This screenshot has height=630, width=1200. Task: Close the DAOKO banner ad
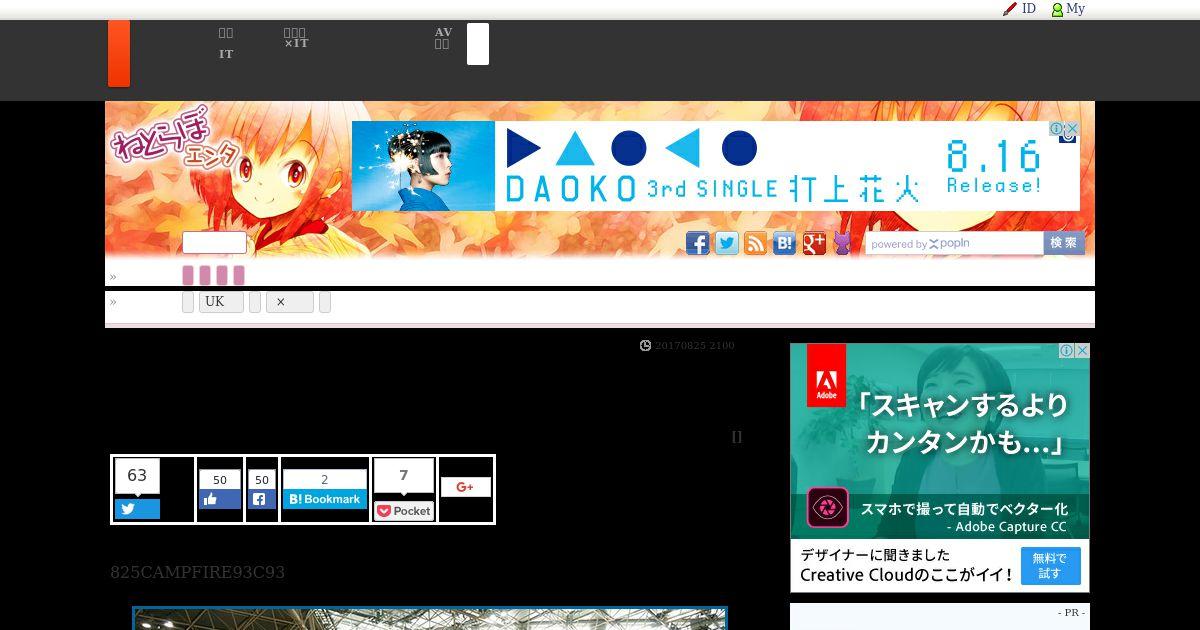click(1072, 129)
